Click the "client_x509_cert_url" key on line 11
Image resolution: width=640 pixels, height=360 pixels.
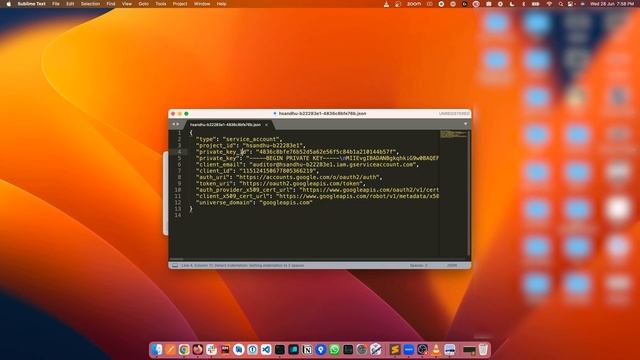(232, 196)
